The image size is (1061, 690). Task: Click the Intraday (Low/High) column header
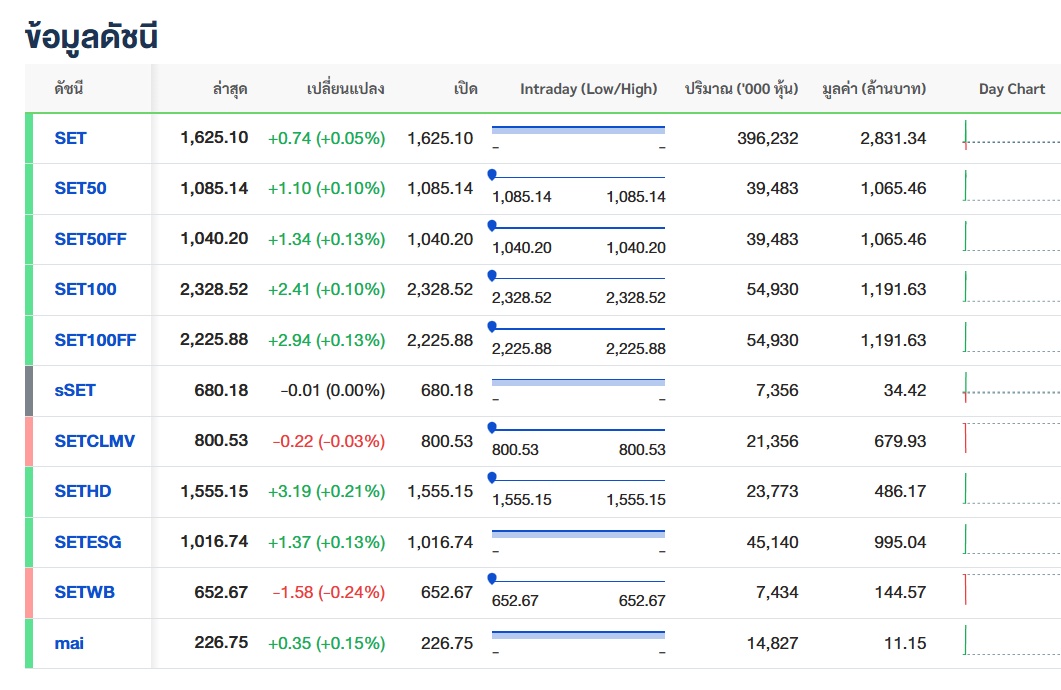pos(589,89)
